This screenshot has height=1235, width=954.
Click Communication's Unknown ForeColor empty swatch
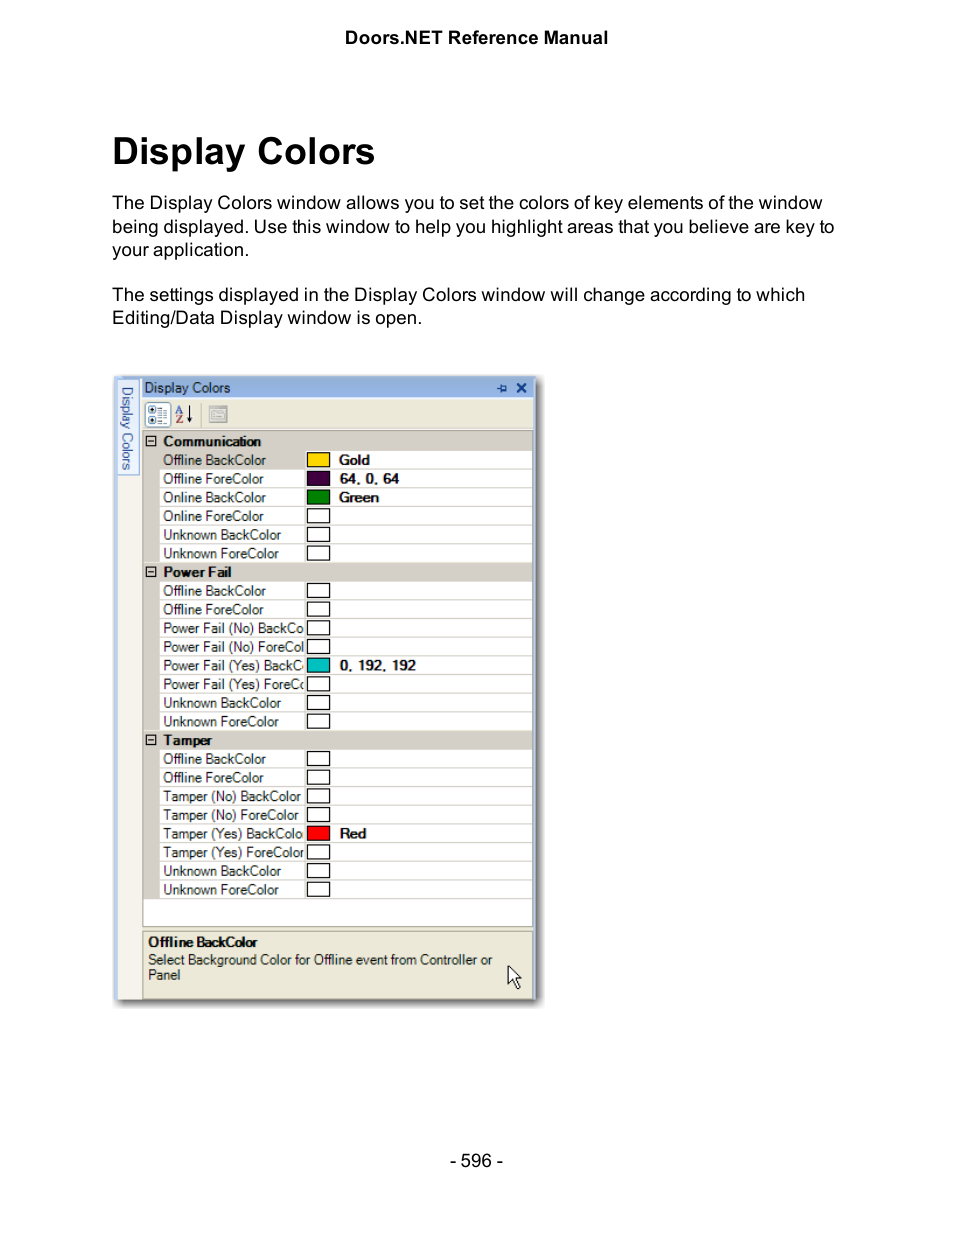pyautogui.click(x=318, y=553)
